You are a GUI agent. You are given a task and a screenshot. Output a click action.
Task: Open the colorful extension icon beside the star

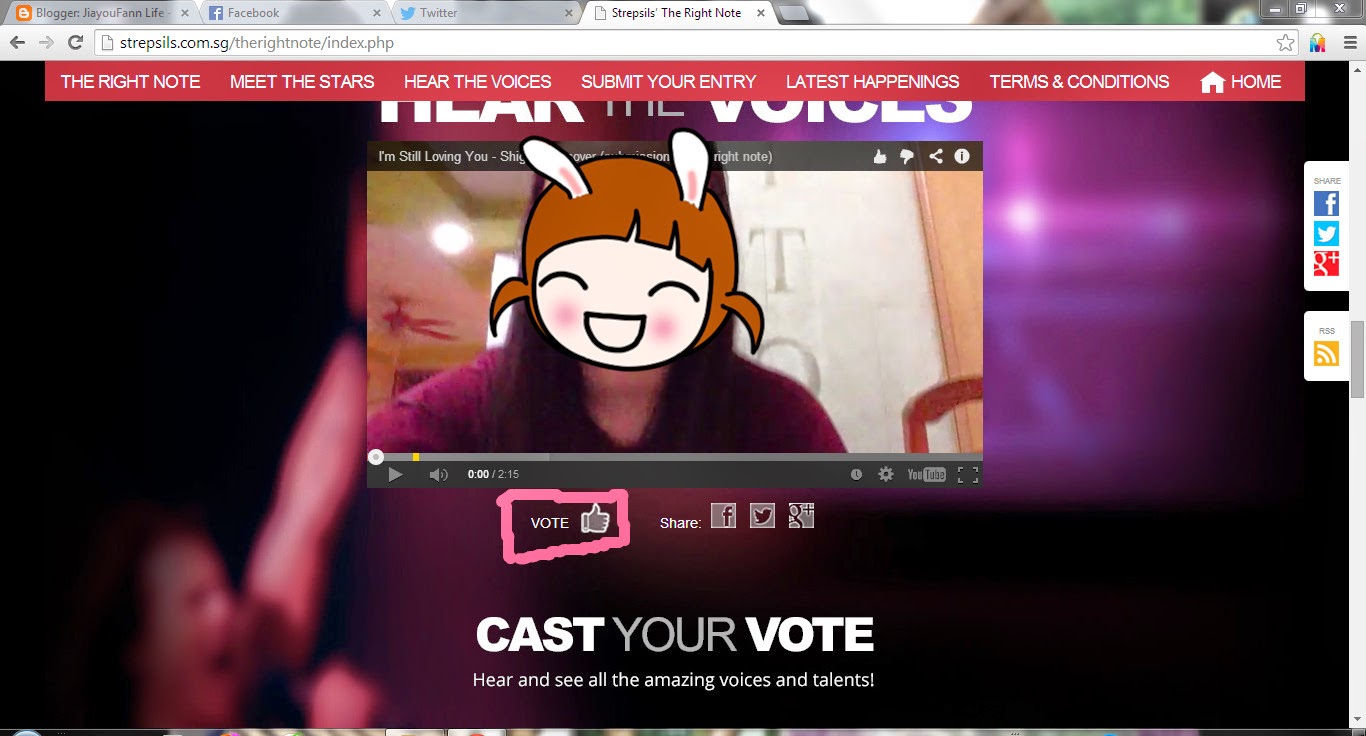tap(1317, 43)
